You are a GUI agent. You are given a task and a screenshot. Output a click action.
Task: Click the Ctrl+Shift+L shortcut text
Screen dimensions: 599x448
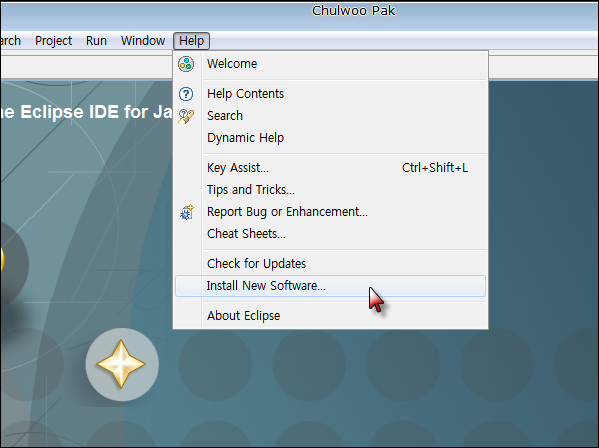[x=435, y=168]
